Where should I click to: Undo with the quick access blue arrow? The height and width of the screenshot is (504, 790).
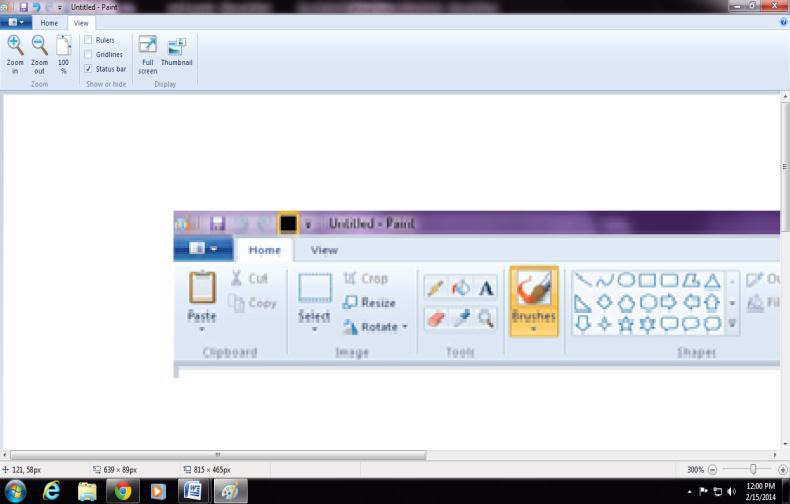click(x=36, y=7)
